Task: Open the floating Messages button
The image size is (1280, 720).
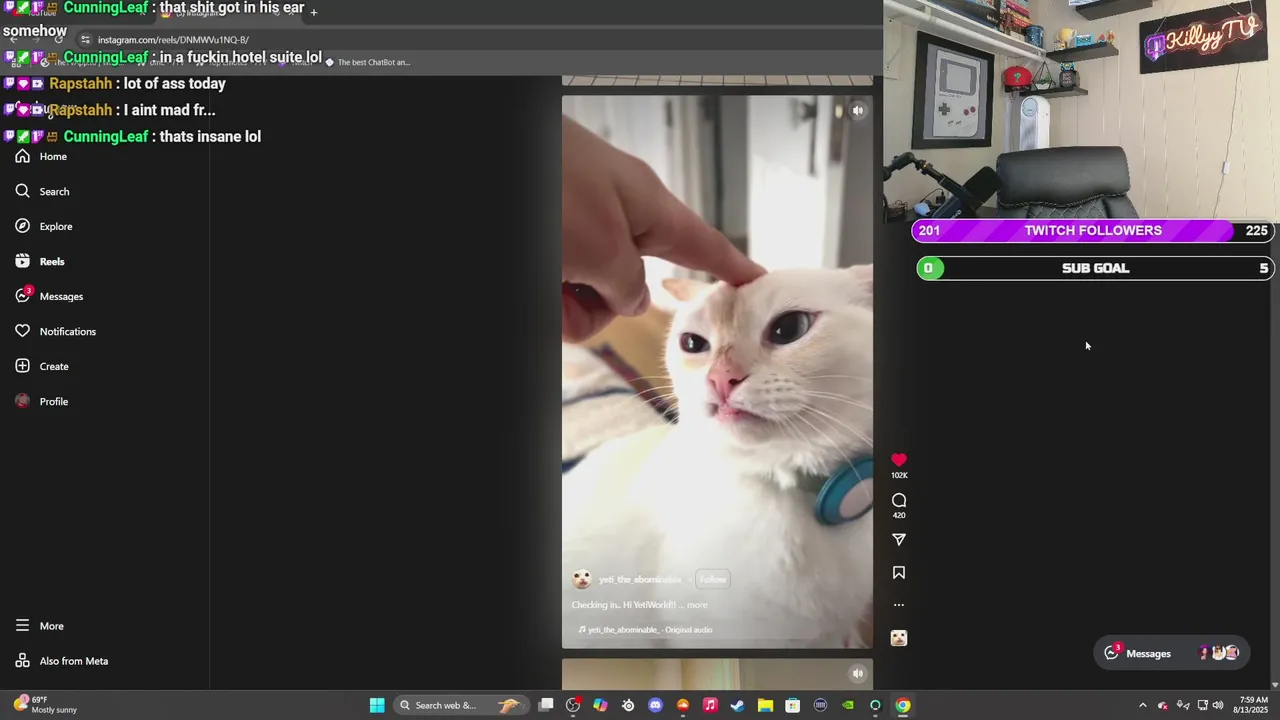Action: [1170, 653]
